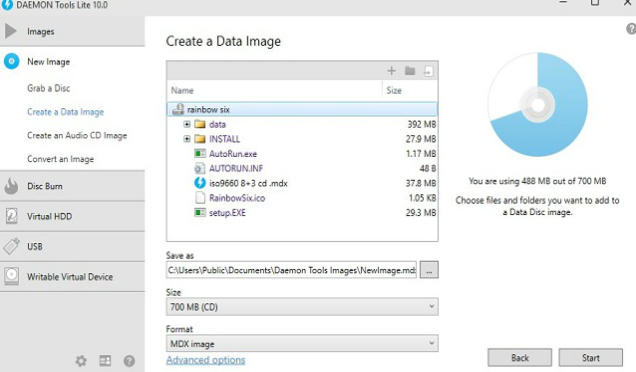Click the disc usage pie chart
The width and height of the screenshot is (636, 372).
pos(538,105)
